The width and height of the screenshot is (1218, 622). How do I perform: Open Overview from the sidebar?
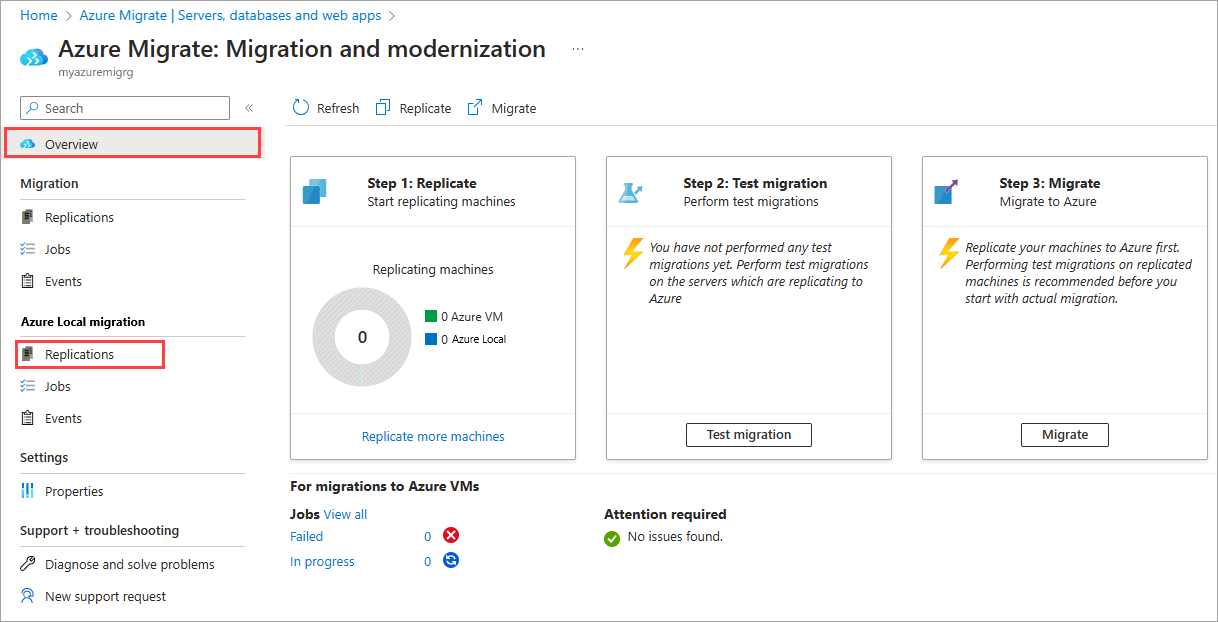[x=72, y=143]
